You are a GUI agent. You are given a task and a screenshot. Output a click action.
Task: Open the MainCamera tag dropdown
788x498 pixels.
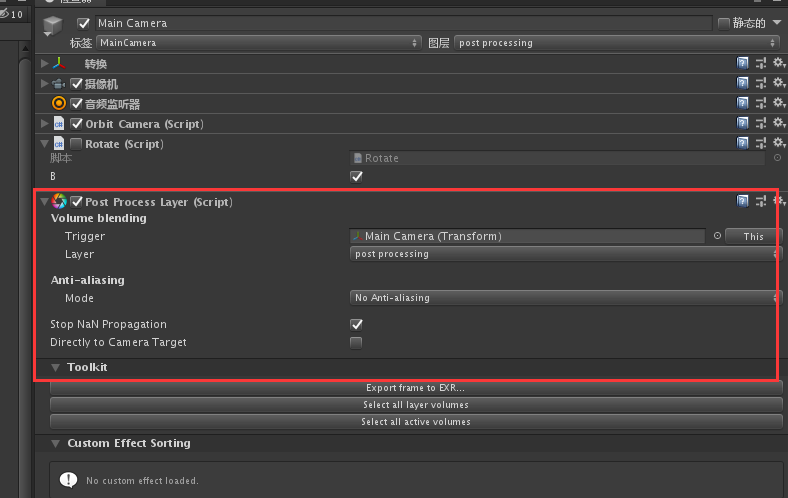(258, 43)
